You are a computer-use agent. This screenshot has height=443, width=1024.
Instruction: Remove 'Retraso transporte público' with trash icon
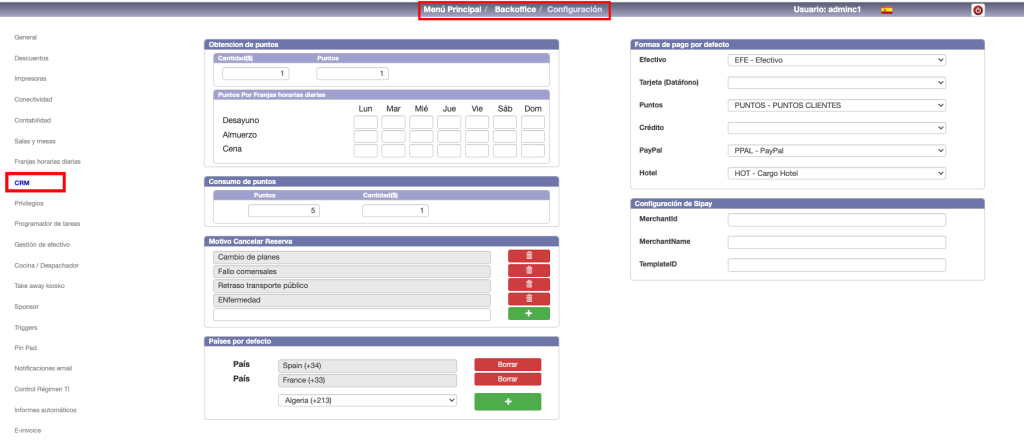pyautogui.click(x=528, y=285)
